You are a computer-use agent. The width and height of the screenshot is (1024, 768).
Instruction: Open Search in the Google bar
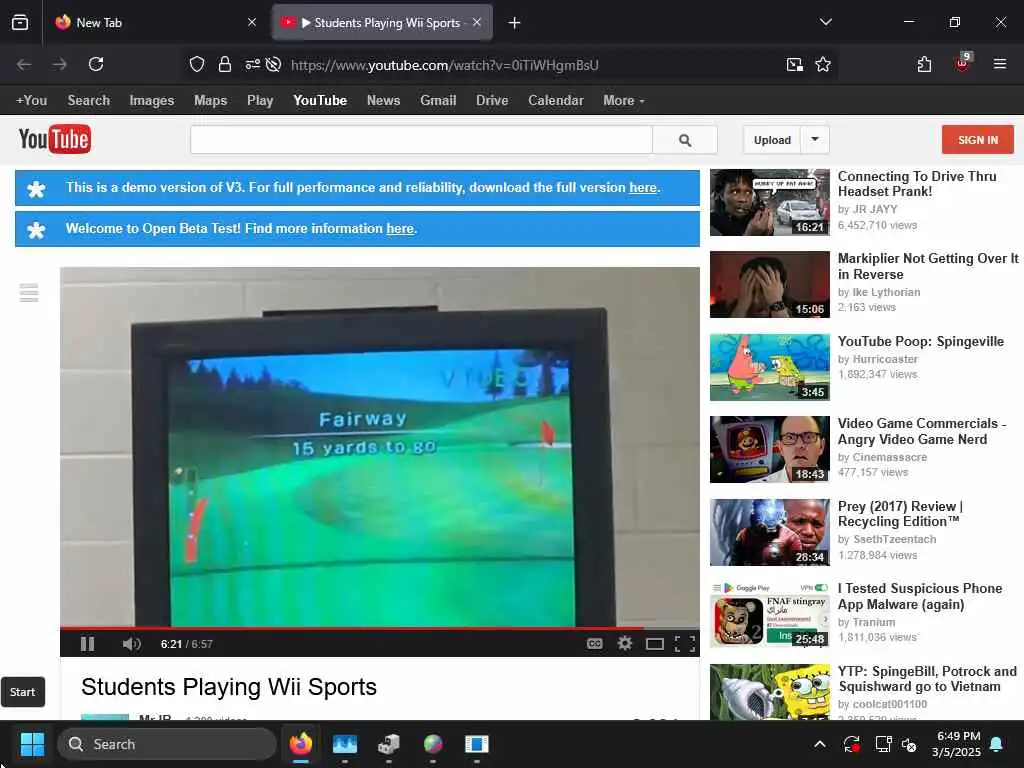89,101
